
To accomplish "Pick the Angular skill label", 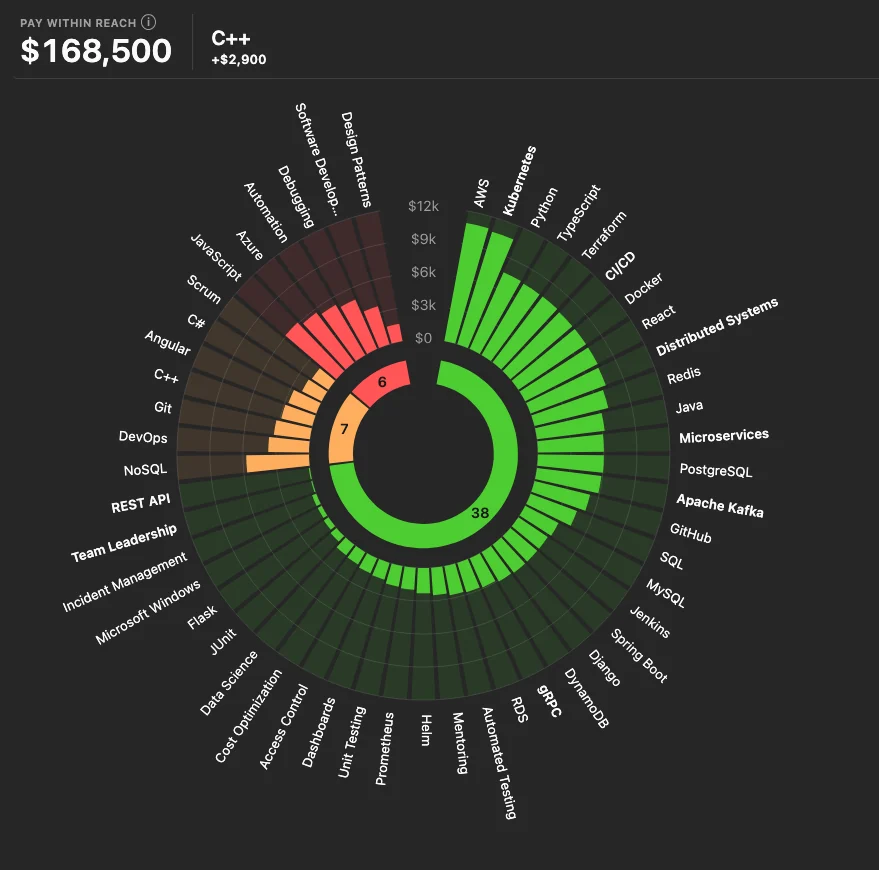I will point(168,343).
